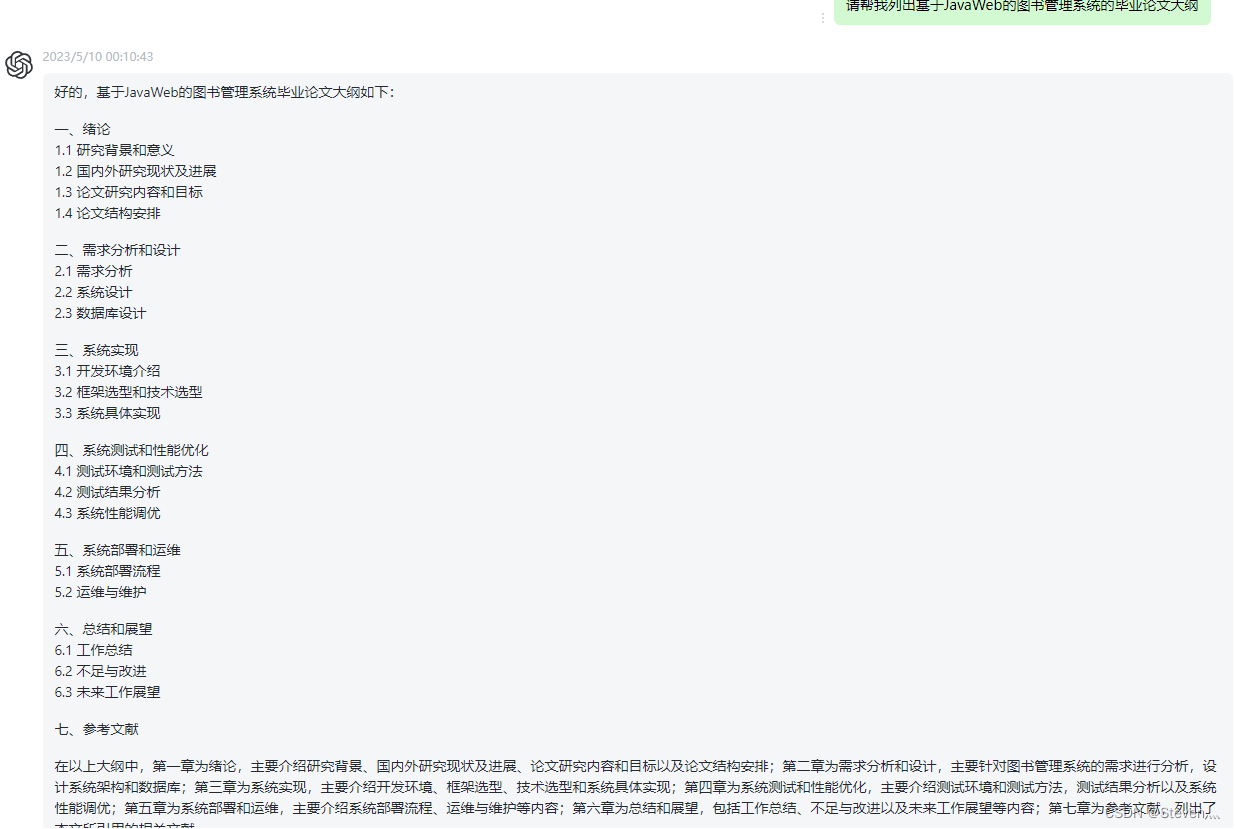
Task: Click the line 5.2 运维与维护
Action: point(101,592)
